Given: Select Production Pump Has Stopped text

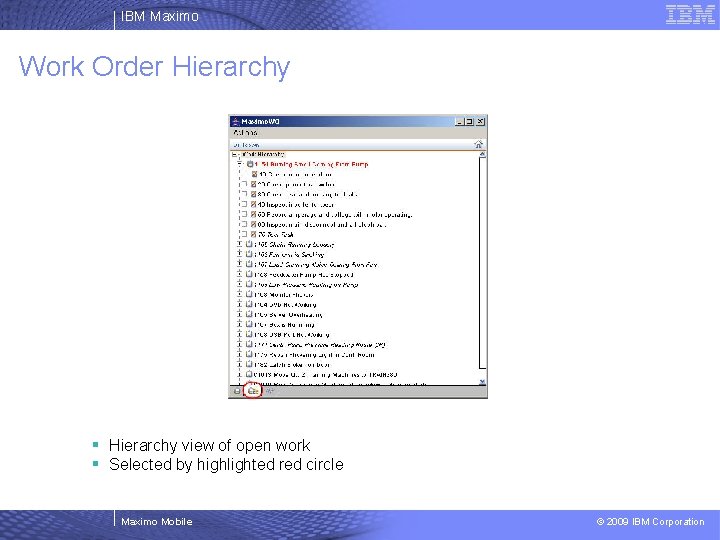Looking at the screenshot, I should click(x=304, y=275).
